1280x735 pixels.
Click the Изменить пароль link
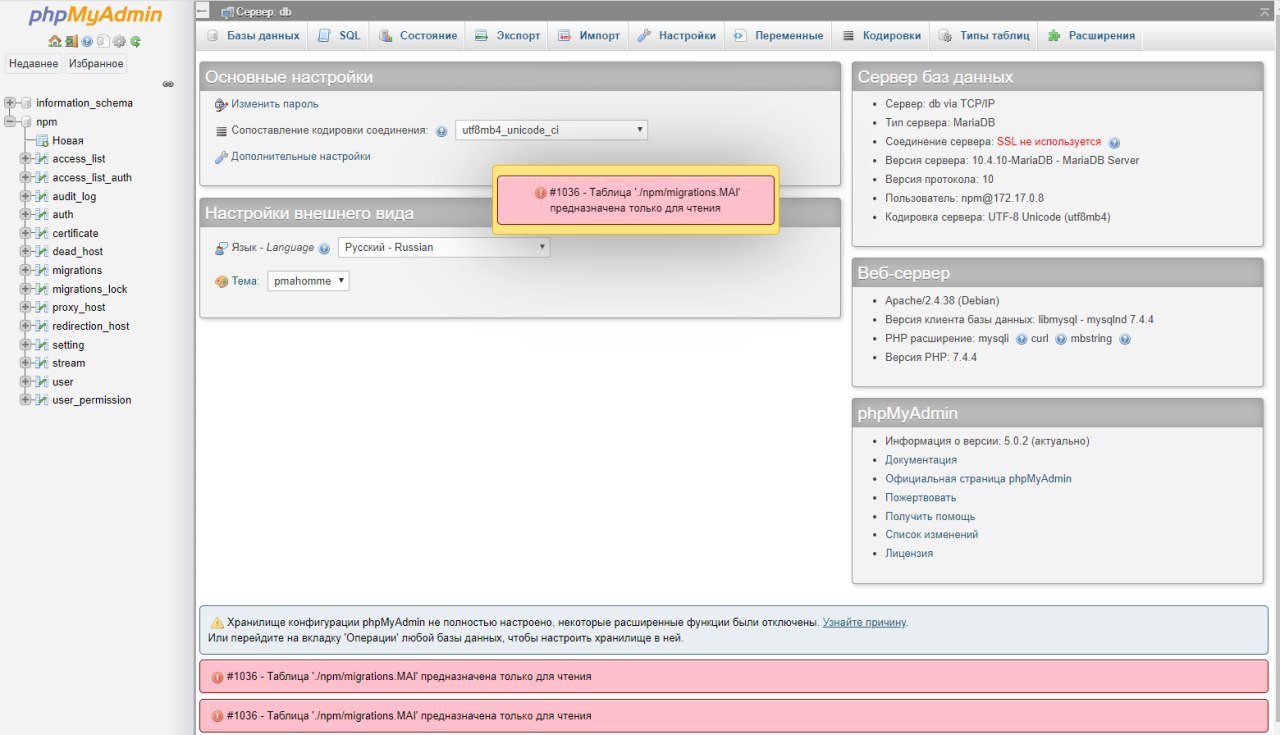point(275,104)
